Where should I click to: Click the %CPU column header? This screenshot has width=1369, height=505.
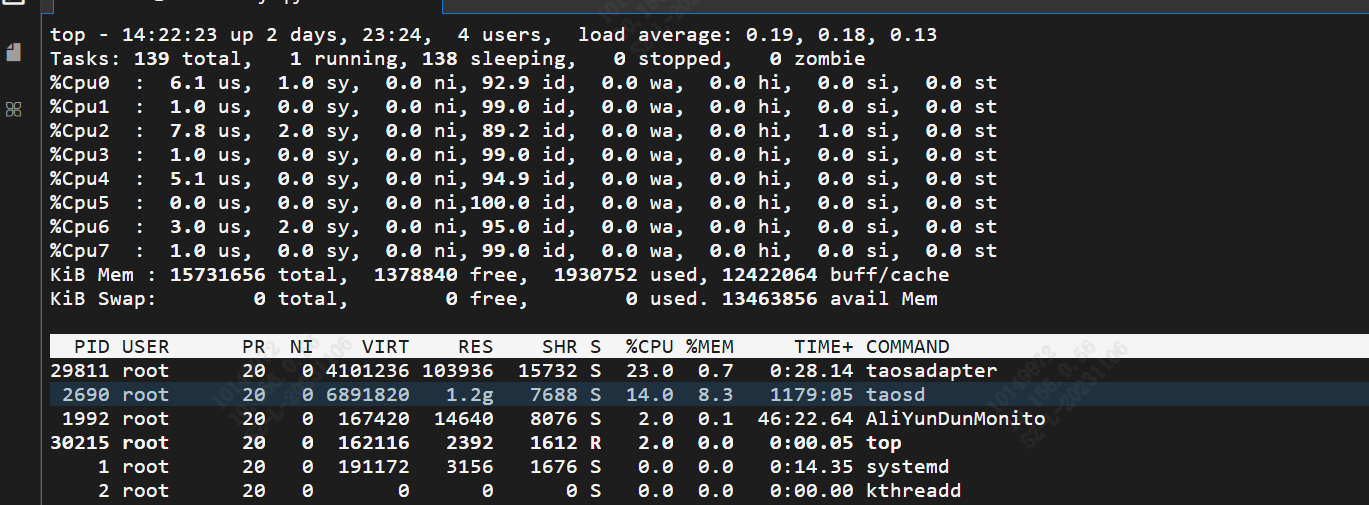(x=649, y=347)
